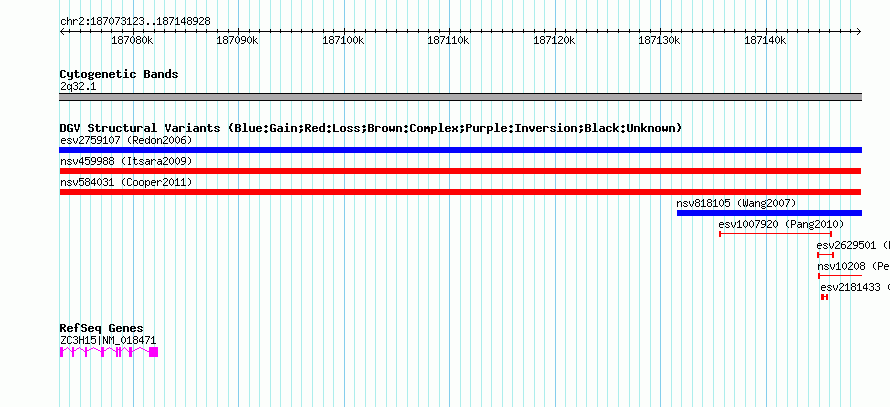890x407 pixels.
Task: Click the 187140k ruler tick label
Action: (765, 41)
